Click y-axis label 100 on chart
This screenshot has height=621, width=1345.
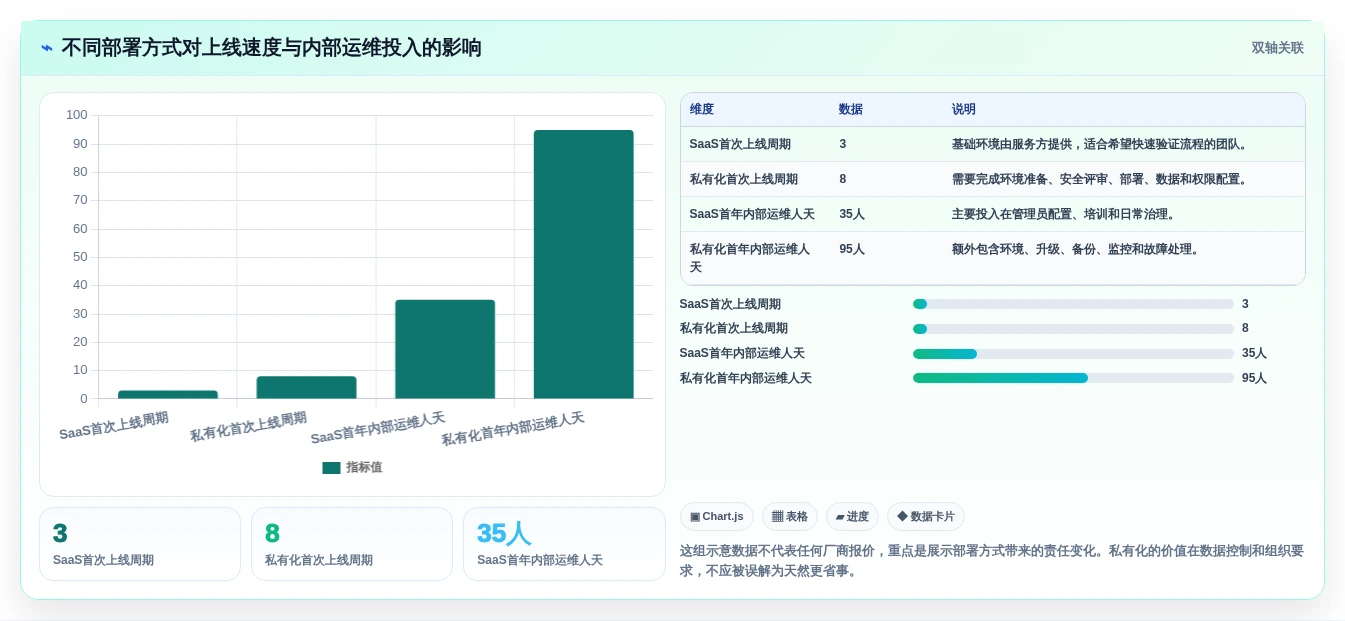pyautogui.click(x=77, y=115)
